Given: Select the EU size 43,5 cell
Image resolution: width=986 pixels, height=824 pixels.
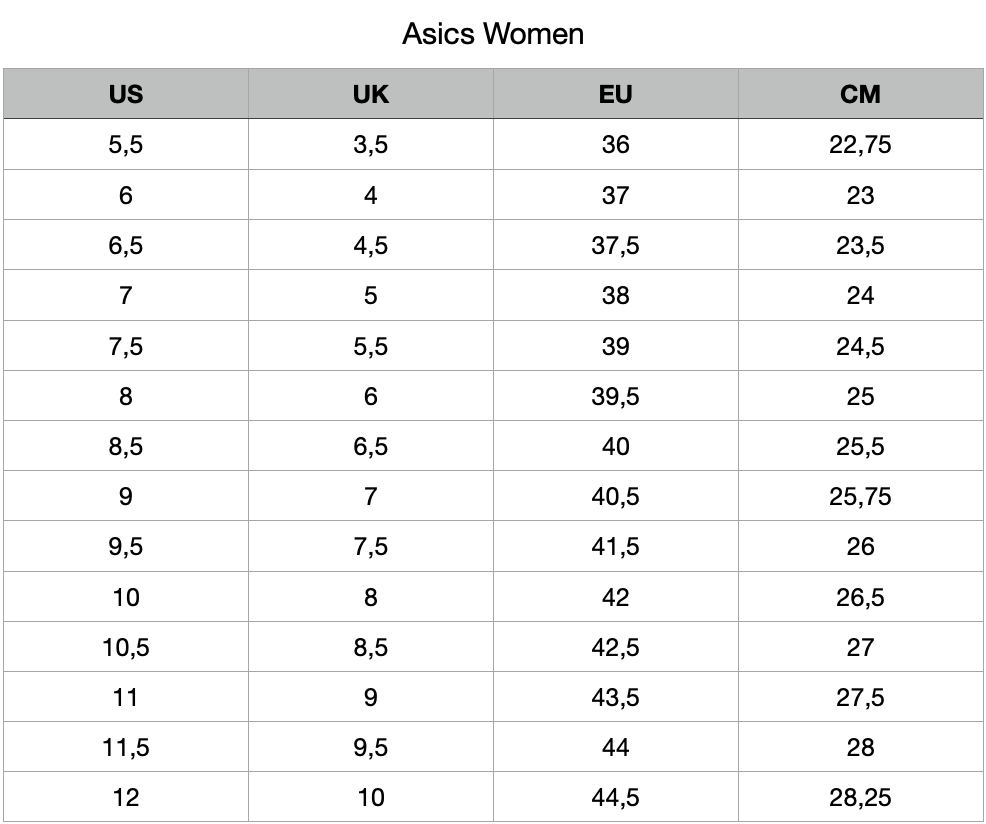Looking at the screenshot, I should [x=615, y=696].
